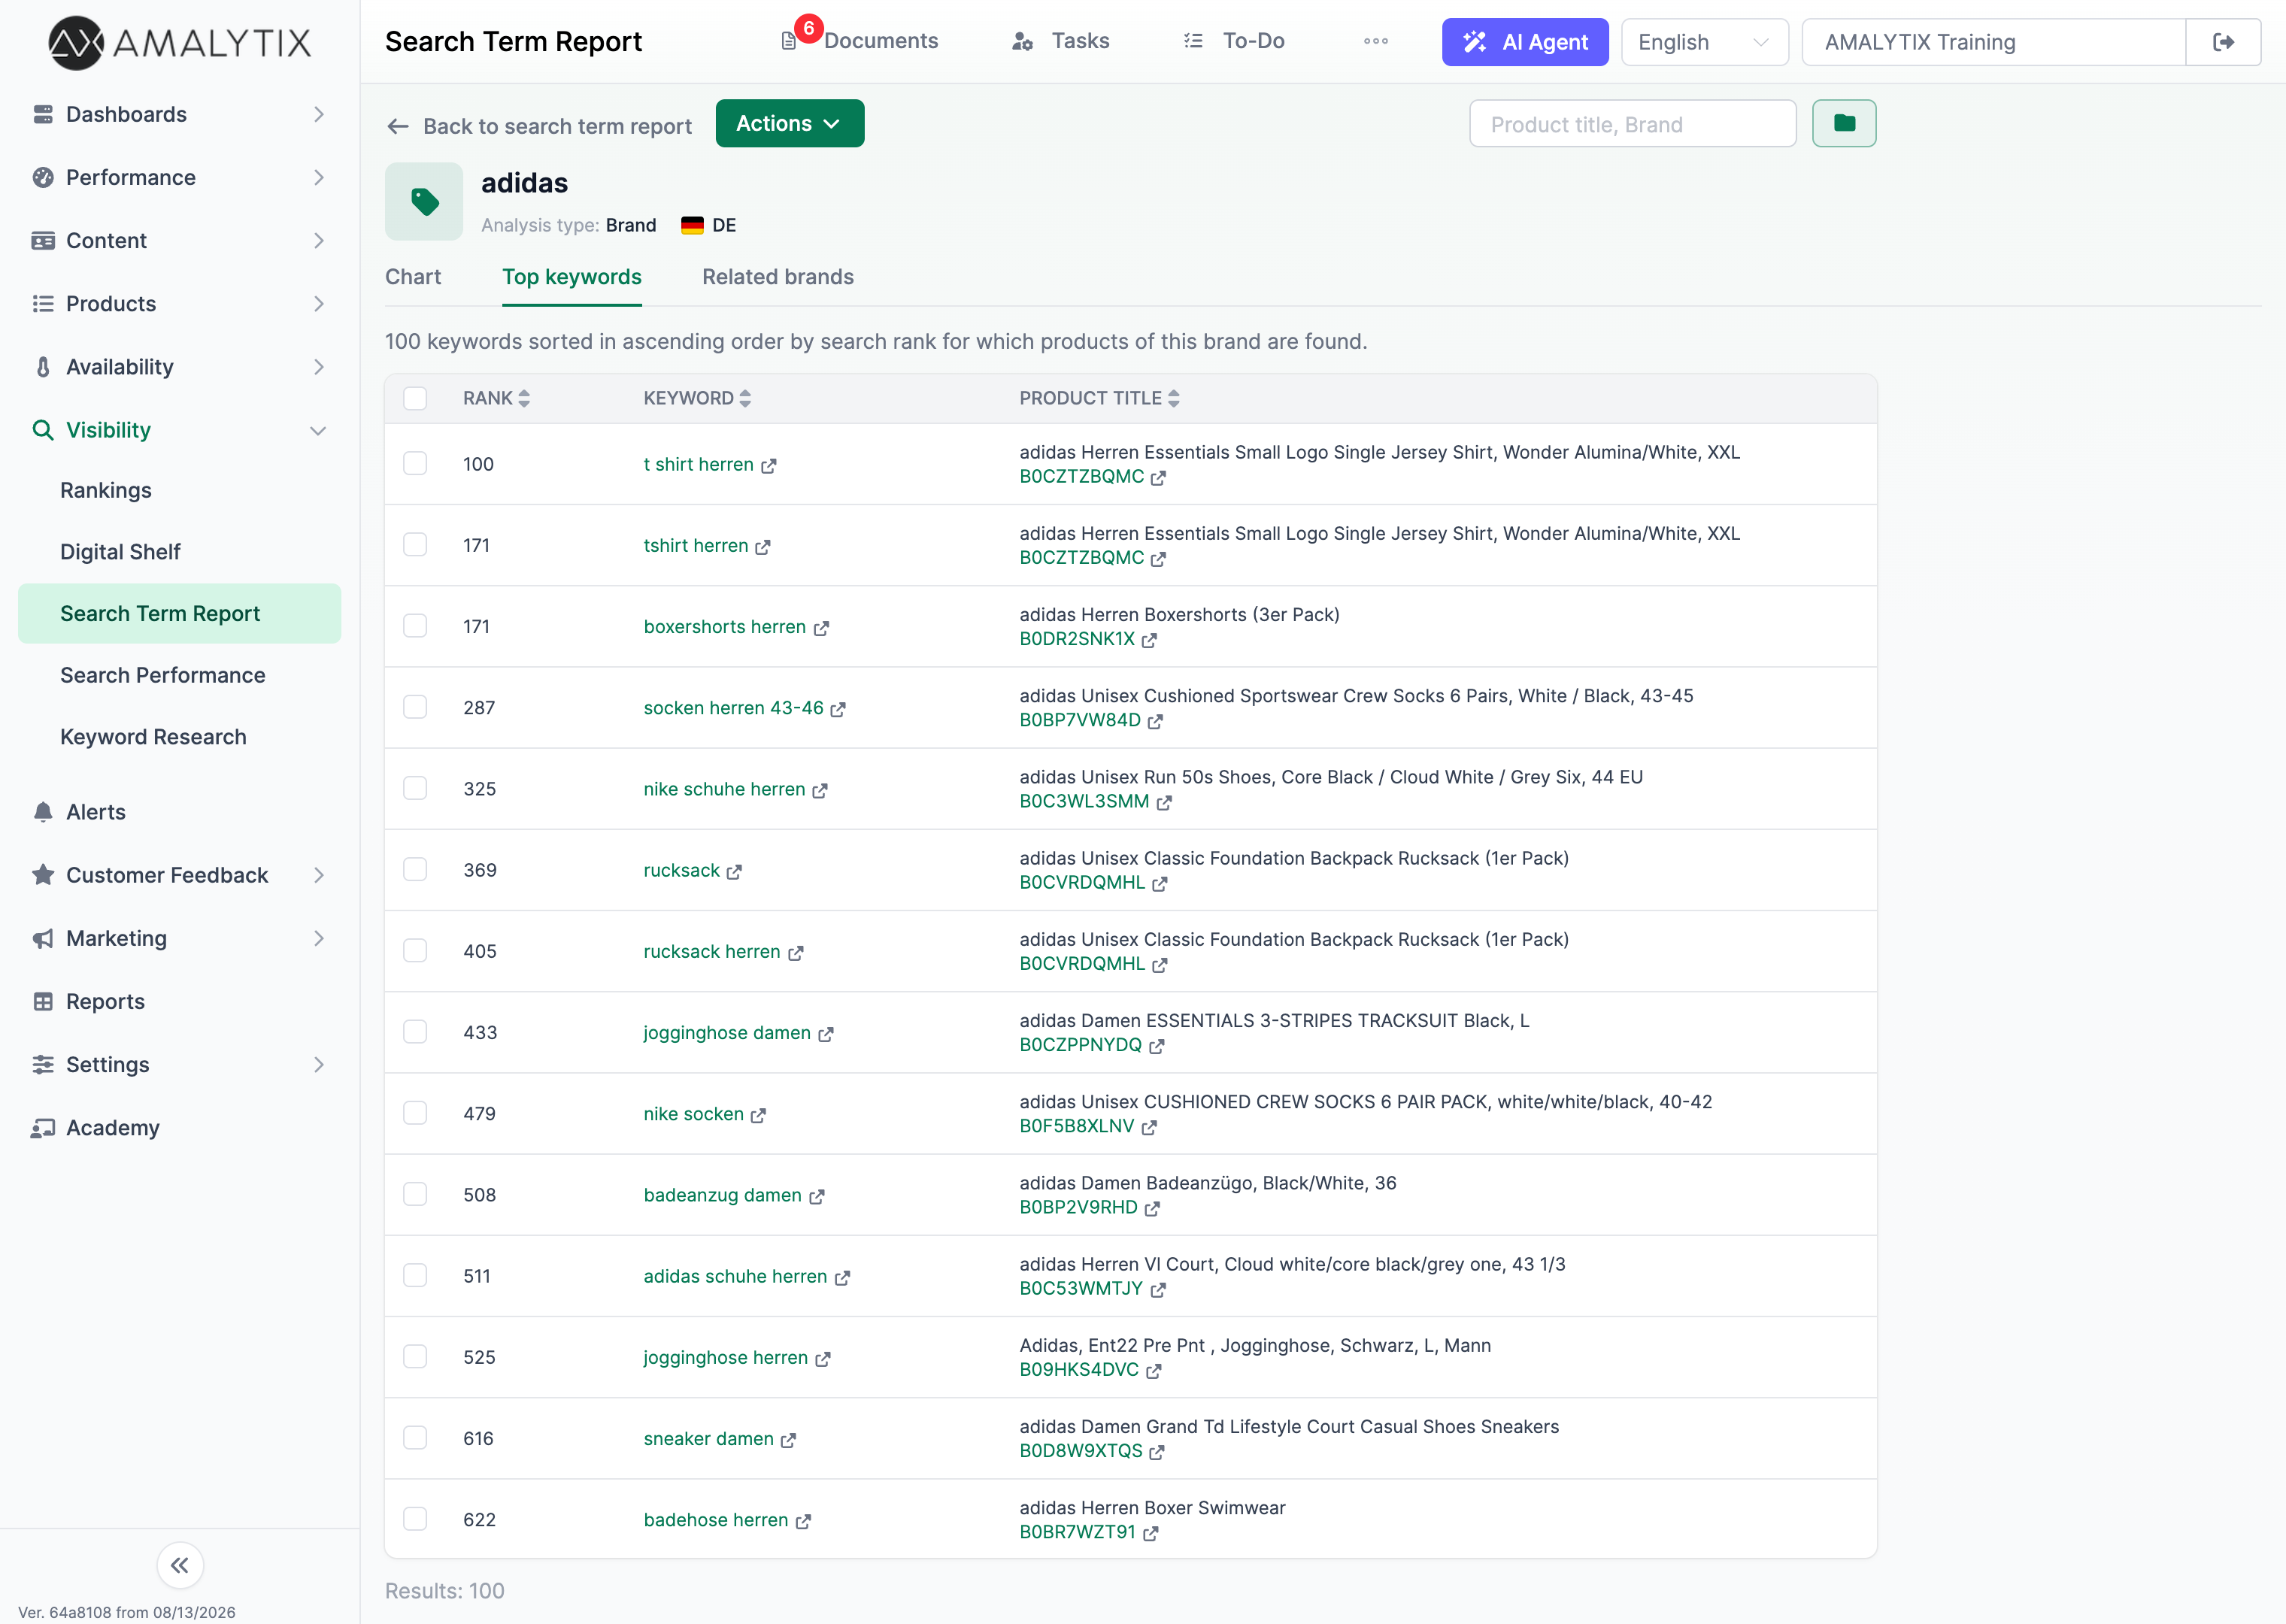
Task: Click the adidas brand tag icon
Action: point(424,201)
